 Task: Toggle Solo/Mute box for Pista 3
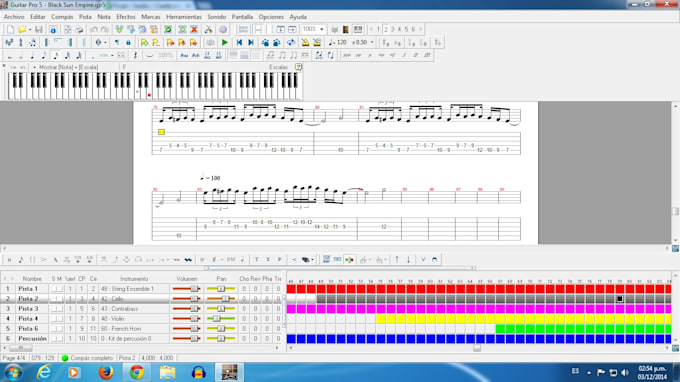pos(57,309)
